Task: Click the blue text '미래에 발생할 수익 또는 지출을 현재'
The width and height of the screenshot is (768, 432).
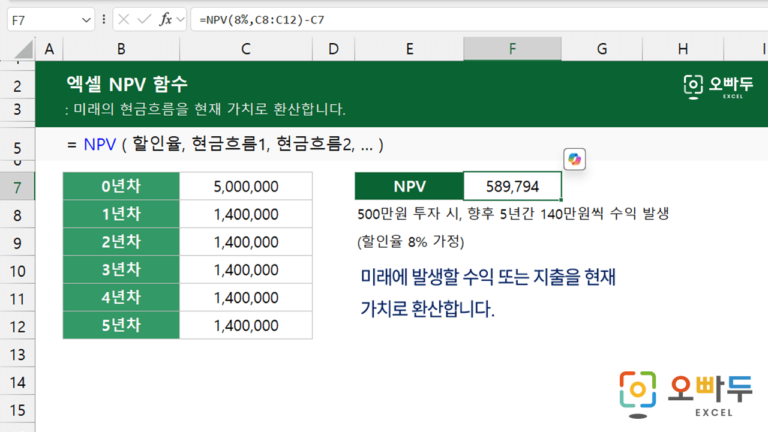Action: (488, 277)
